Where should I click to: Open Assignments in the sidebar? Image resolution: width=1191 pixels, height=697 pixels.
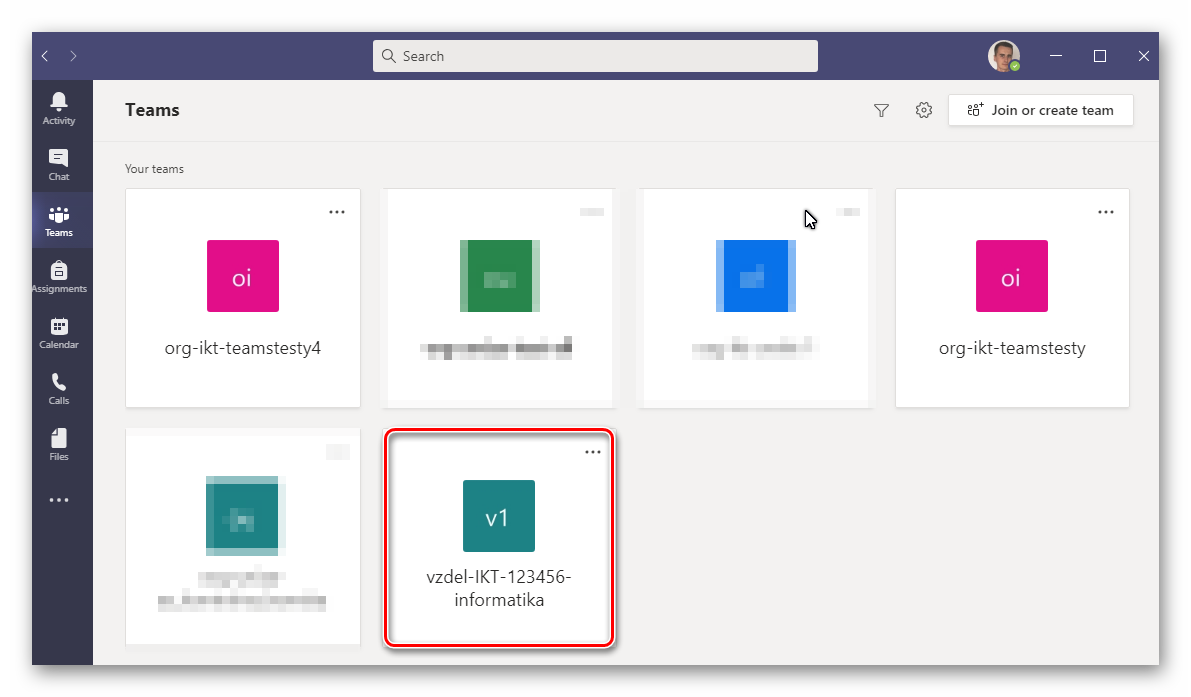click(59, 276)
